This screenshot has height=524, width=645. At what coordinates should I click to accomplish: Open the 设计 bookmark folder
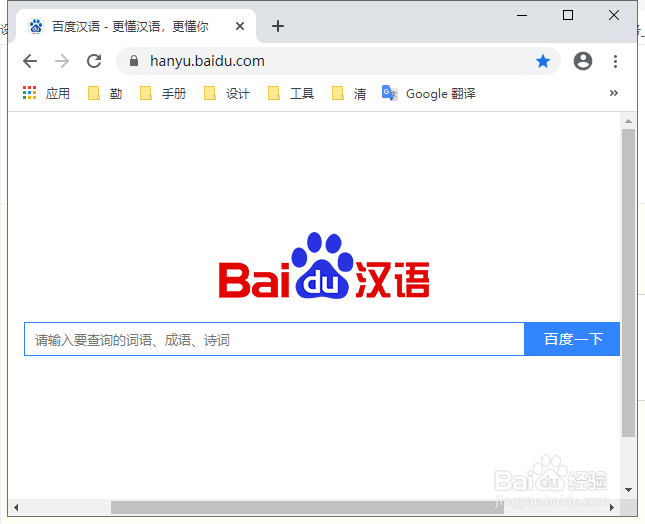pyautogui.click(x=227, y=93)
